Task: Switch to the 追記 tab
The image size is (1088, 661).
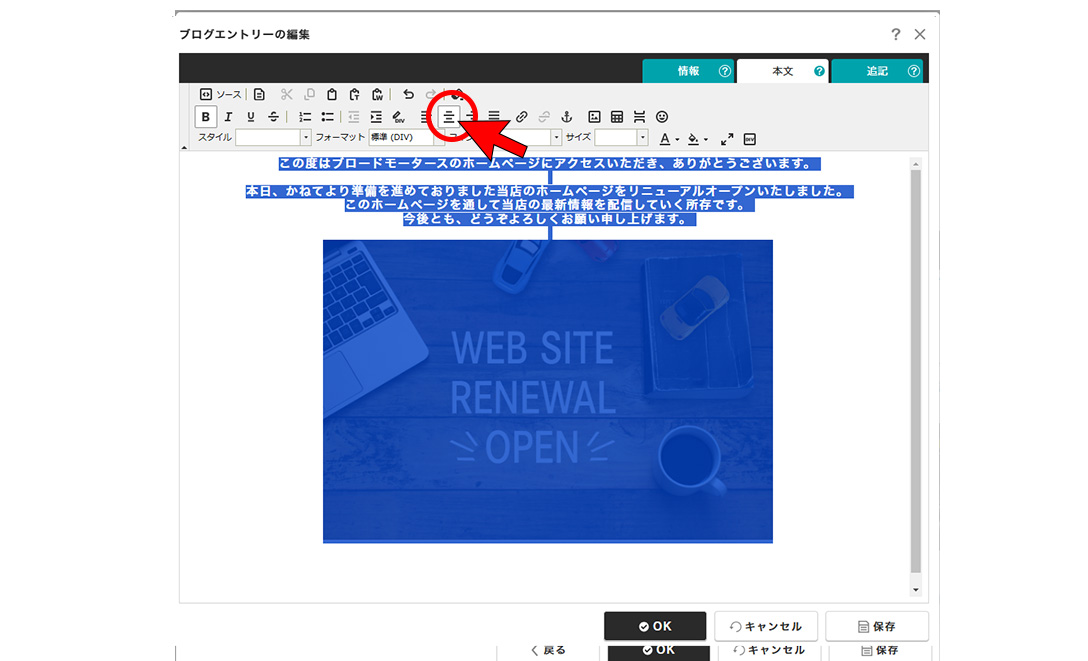Action: (877, 71)
